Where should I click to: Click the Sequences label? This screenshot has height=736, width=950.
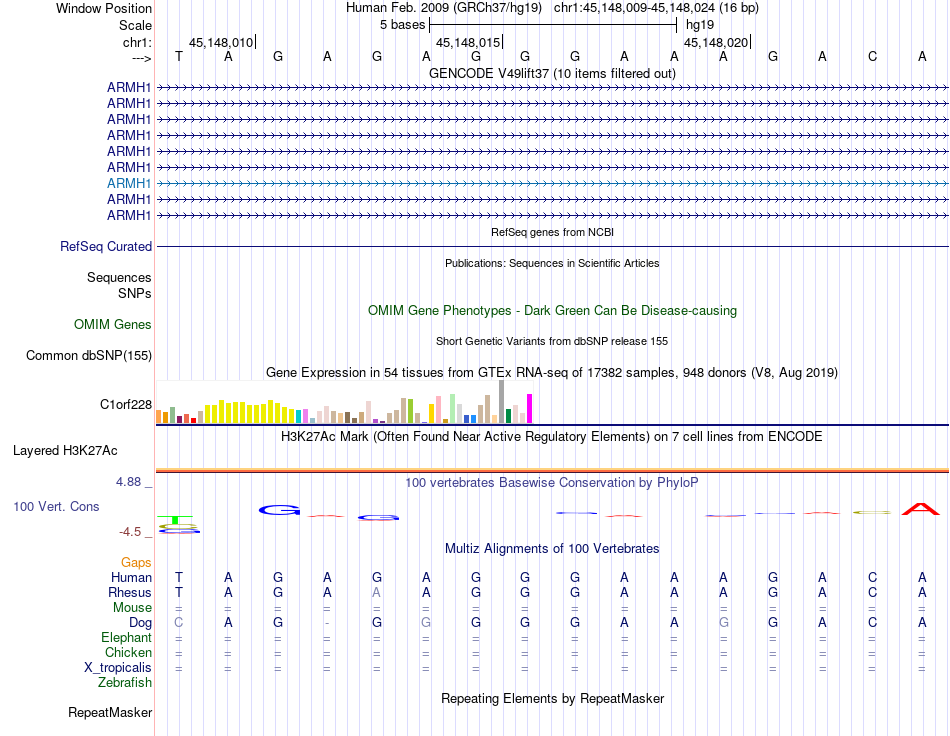point(119,277)
